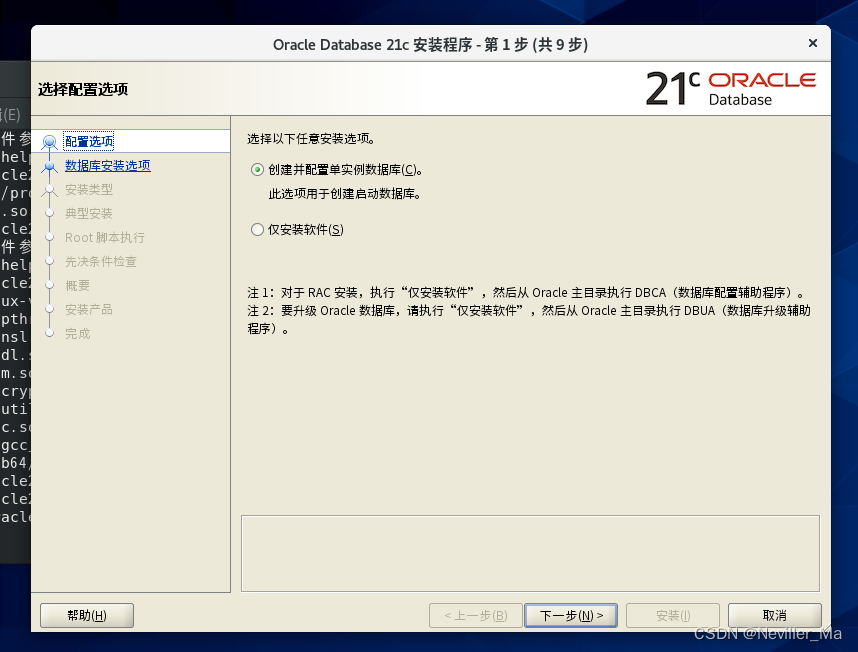
Task: Click the empty message box at bottom
Action: pos(530,554)
